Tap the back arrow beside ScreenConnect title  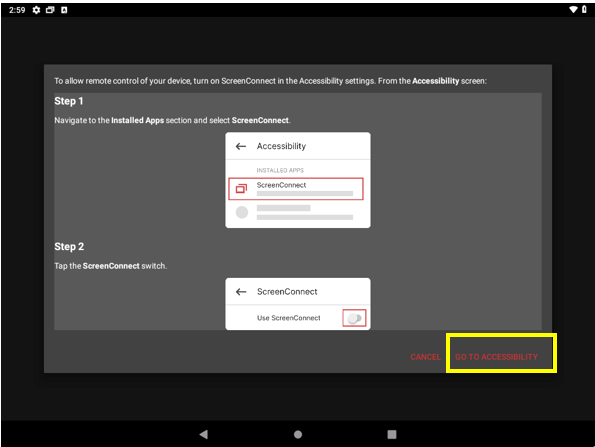(x=241, y=292)
